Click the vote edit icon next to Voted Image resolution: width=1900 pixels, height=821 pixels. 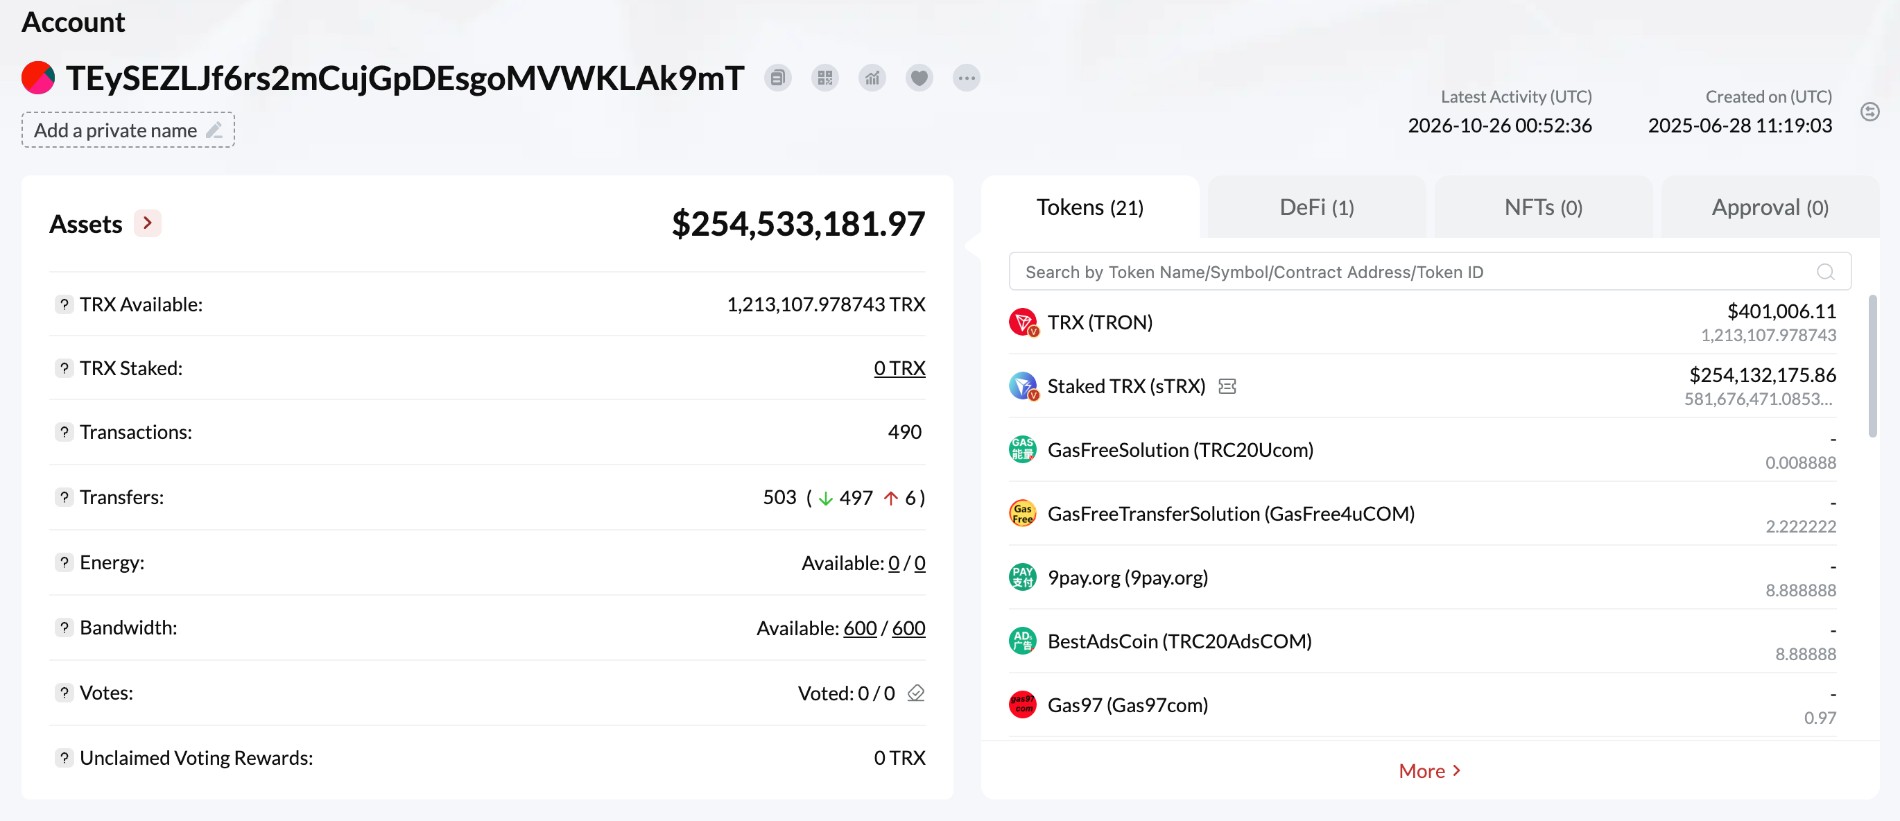(916, 693)
